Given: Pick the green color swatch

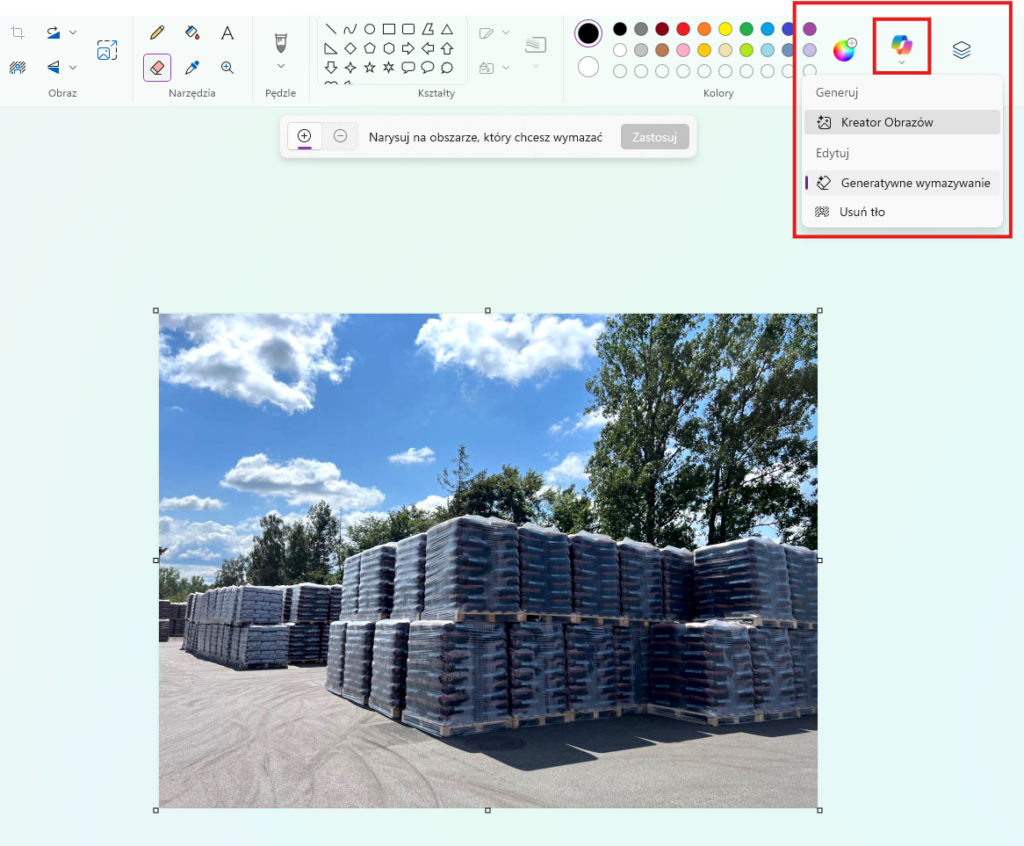Looking at the screenshot, I should coord(746,29).
